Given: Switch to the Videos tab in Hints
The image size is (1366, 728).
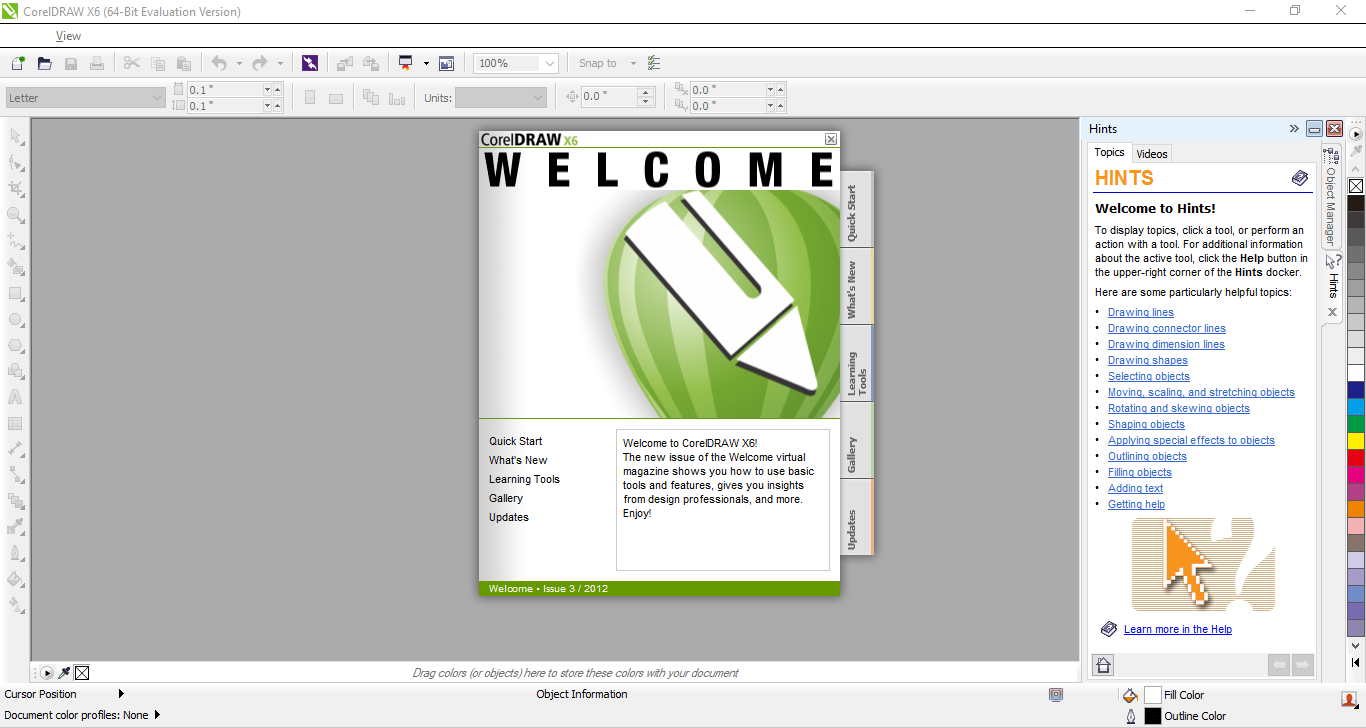Looking at the screenshot, I should click(1152, 154).
